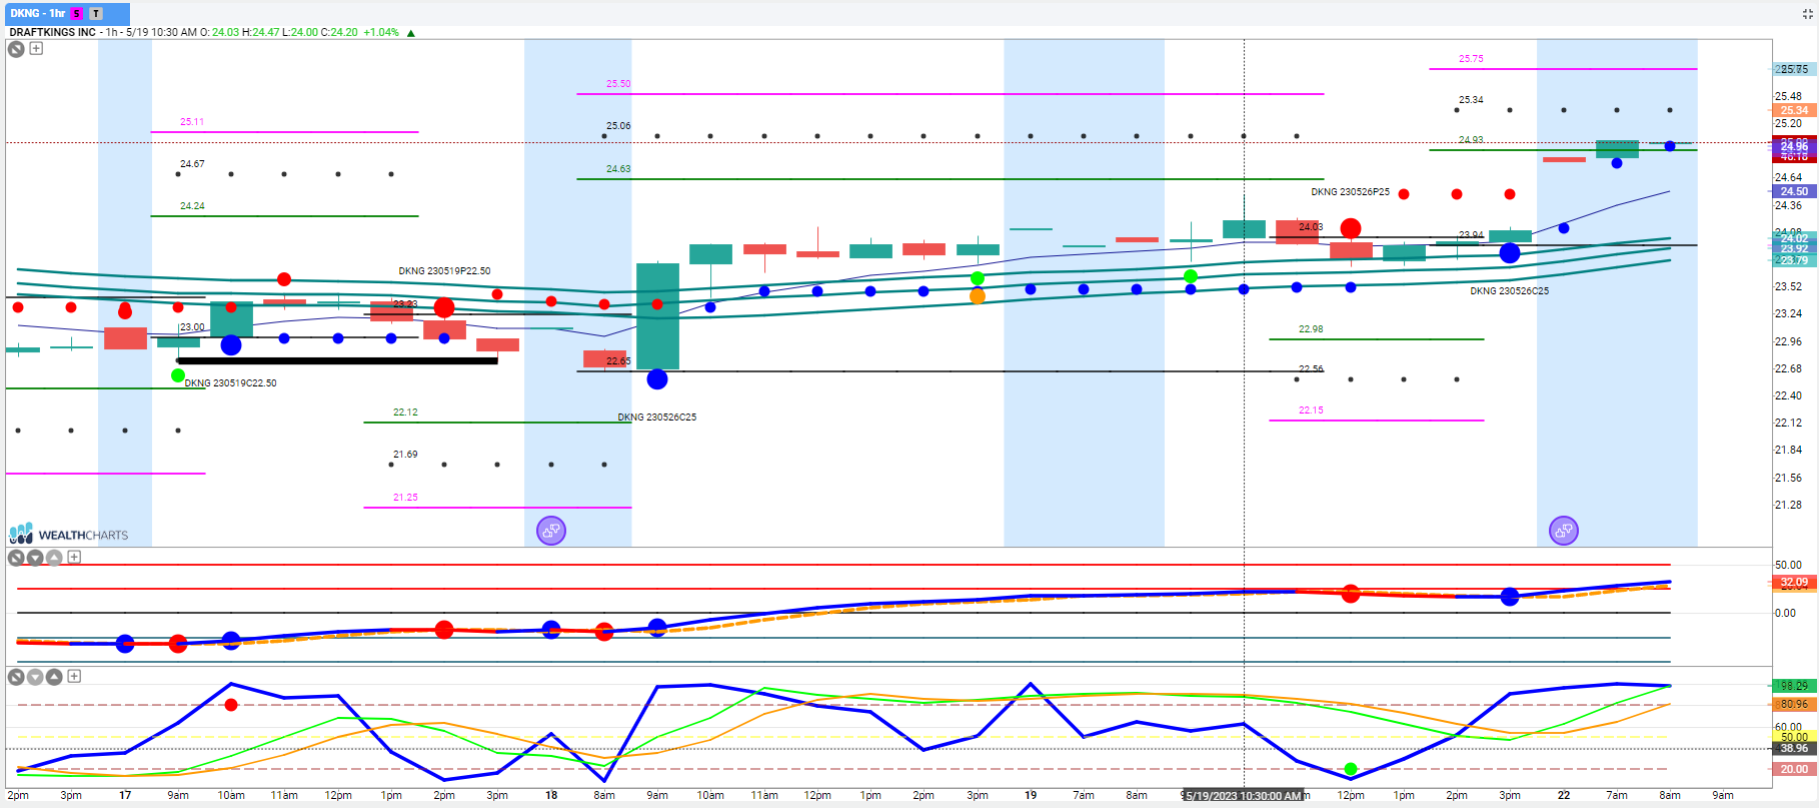Screen dimensions: 1819x808
Task: Add indicator with plus icon on bottom pane
Action: tap(74, 676)
